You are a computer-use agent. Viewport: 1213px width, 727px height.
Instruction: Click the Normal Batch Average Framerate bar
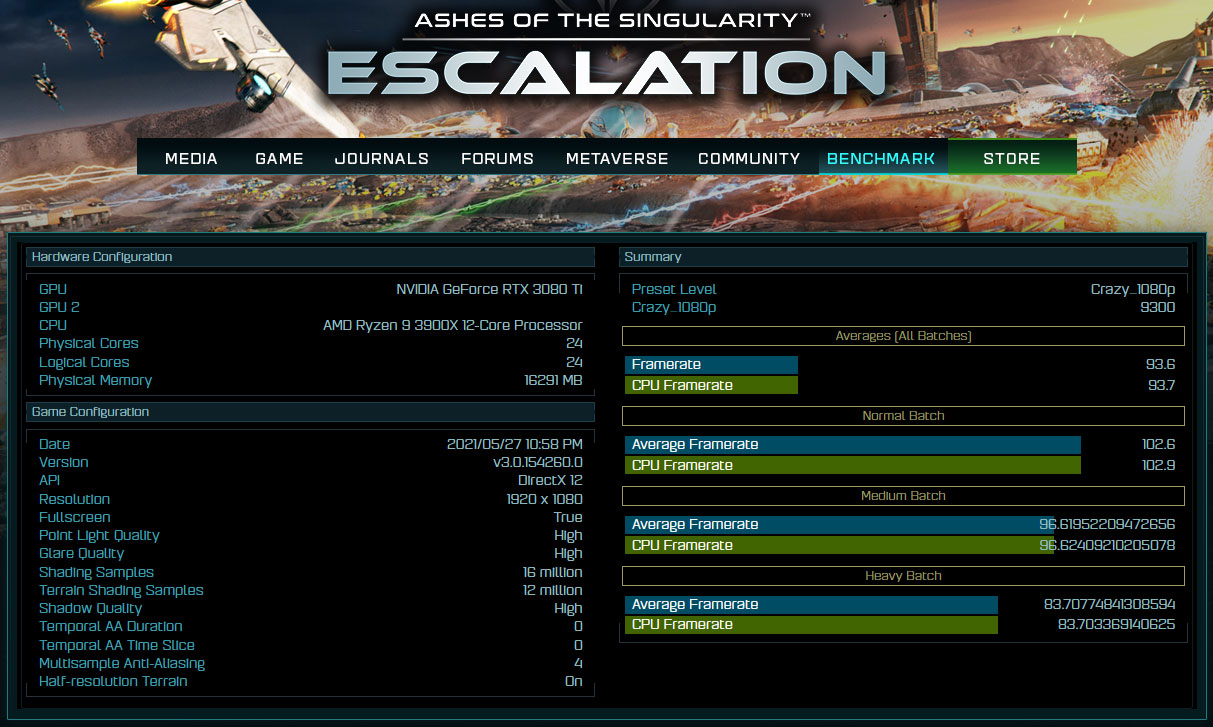pos(852,445)
